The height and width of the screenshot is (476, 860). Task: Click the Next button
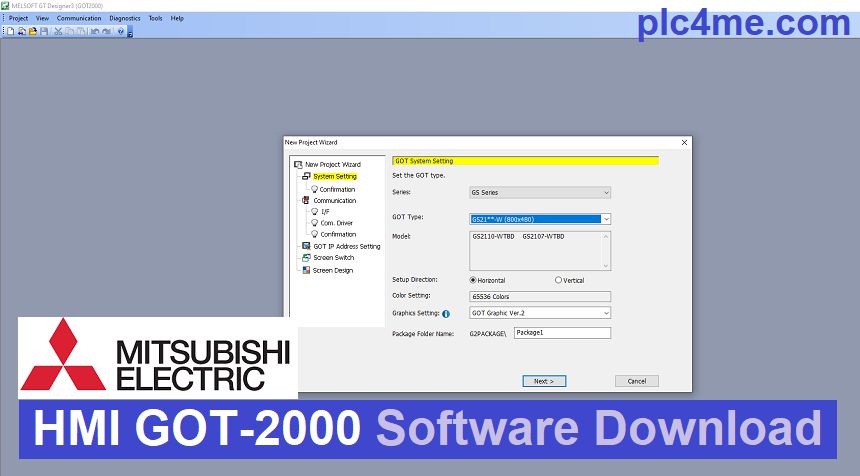[x=544, y=381]
